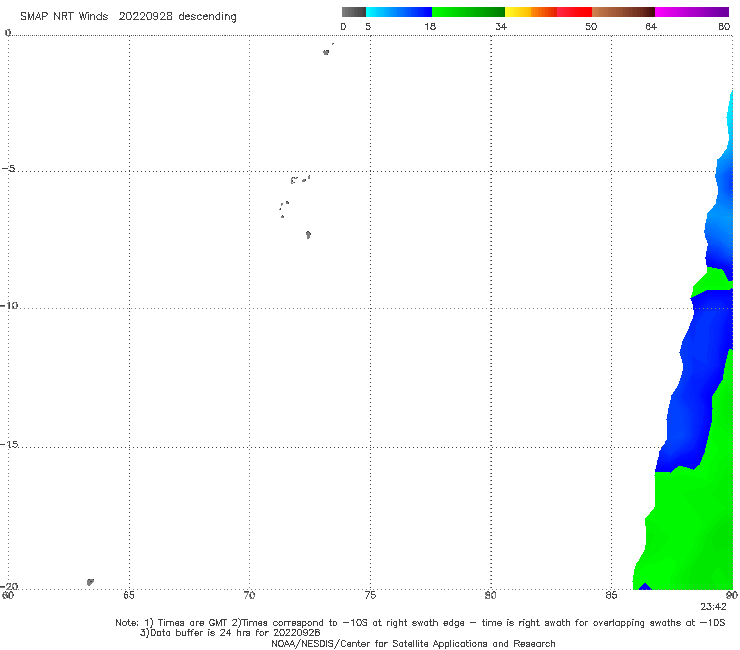Select the brown segment of the color bar
This screenshot has height=650, width=740.
(x=623, y=12)
